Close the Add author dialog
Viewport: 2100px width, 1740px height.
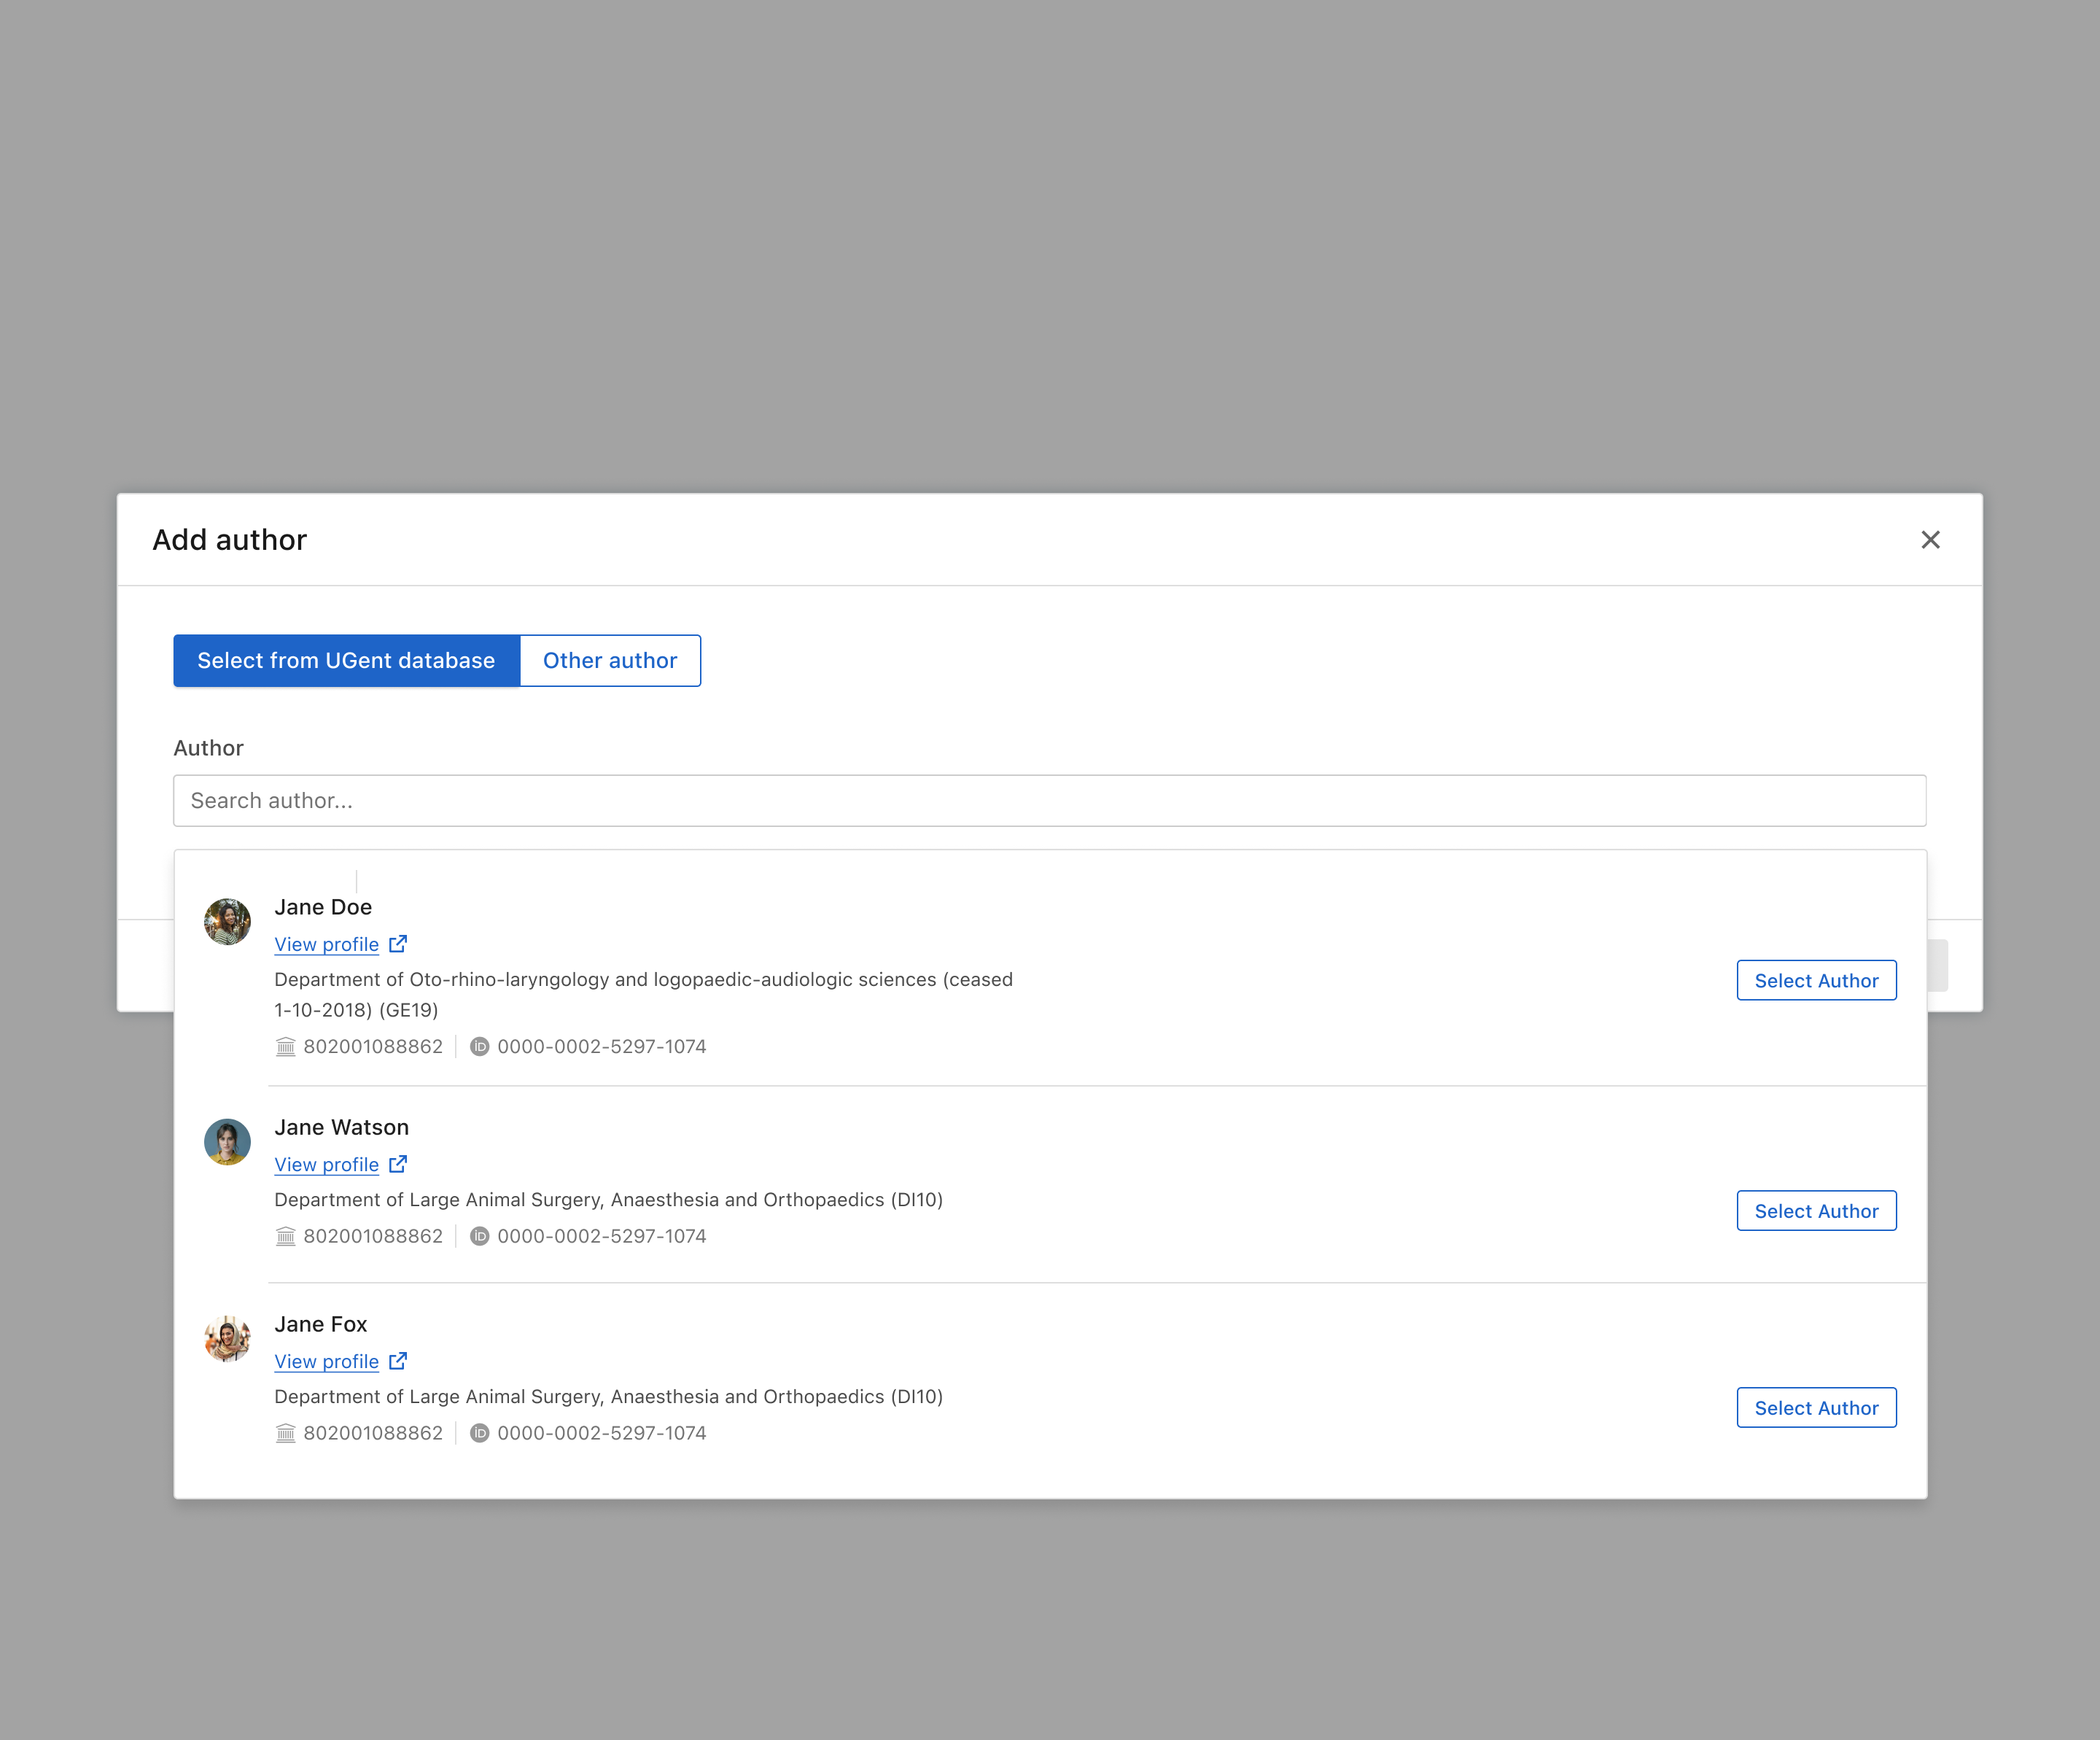pyautogui.click(x=1930, y=539)
